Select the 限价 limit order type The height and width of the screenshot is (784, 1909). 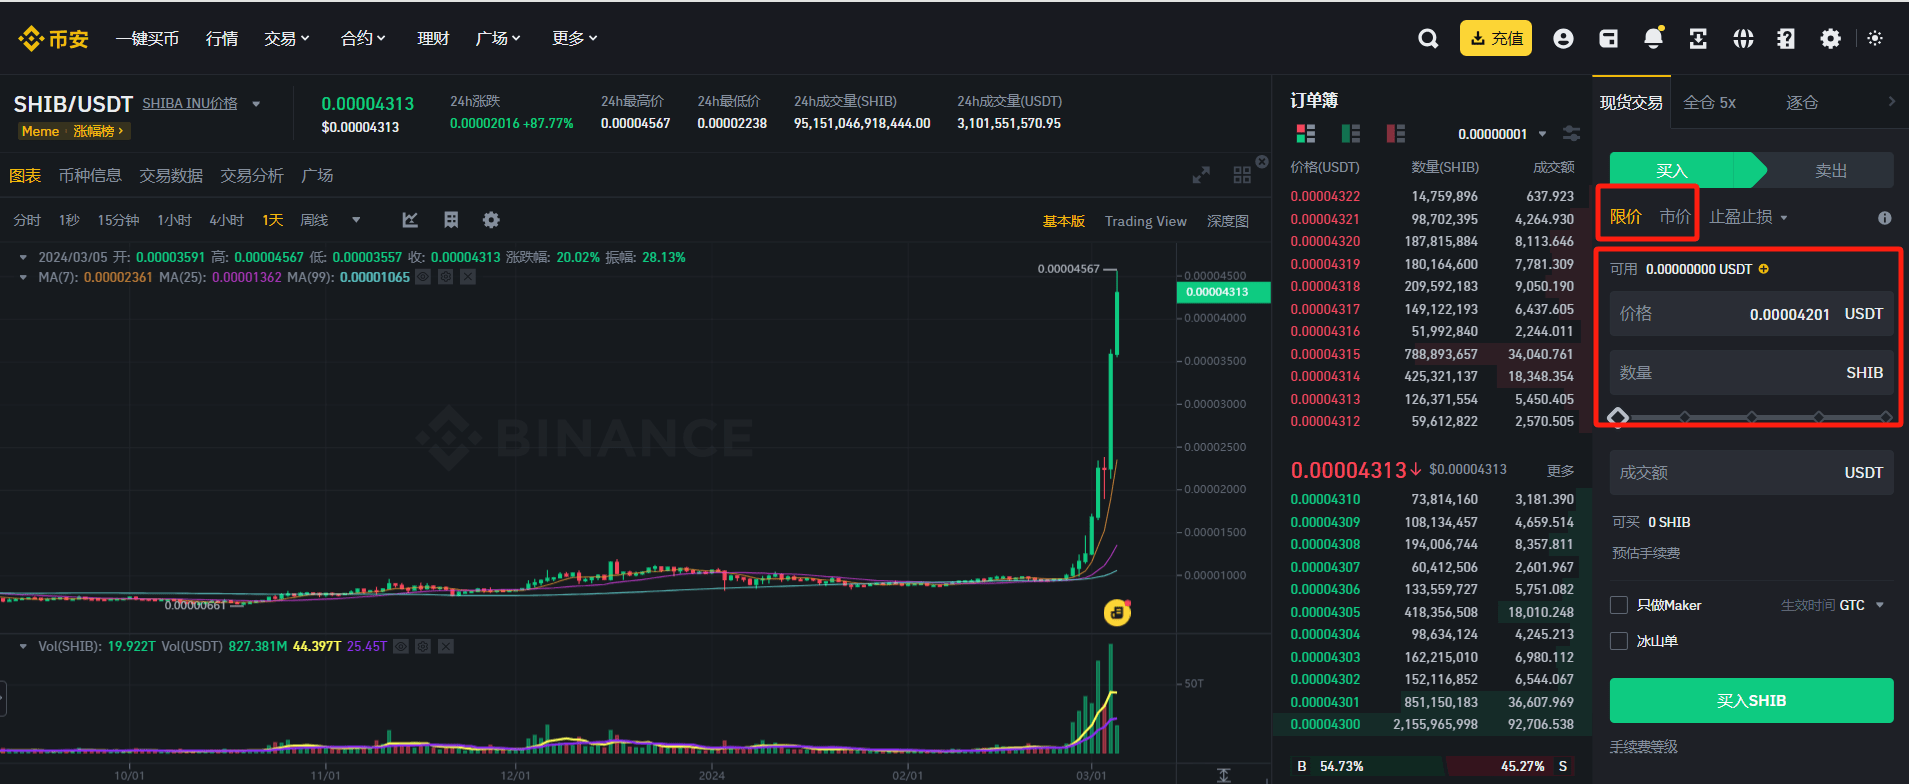pos(1626,217)
